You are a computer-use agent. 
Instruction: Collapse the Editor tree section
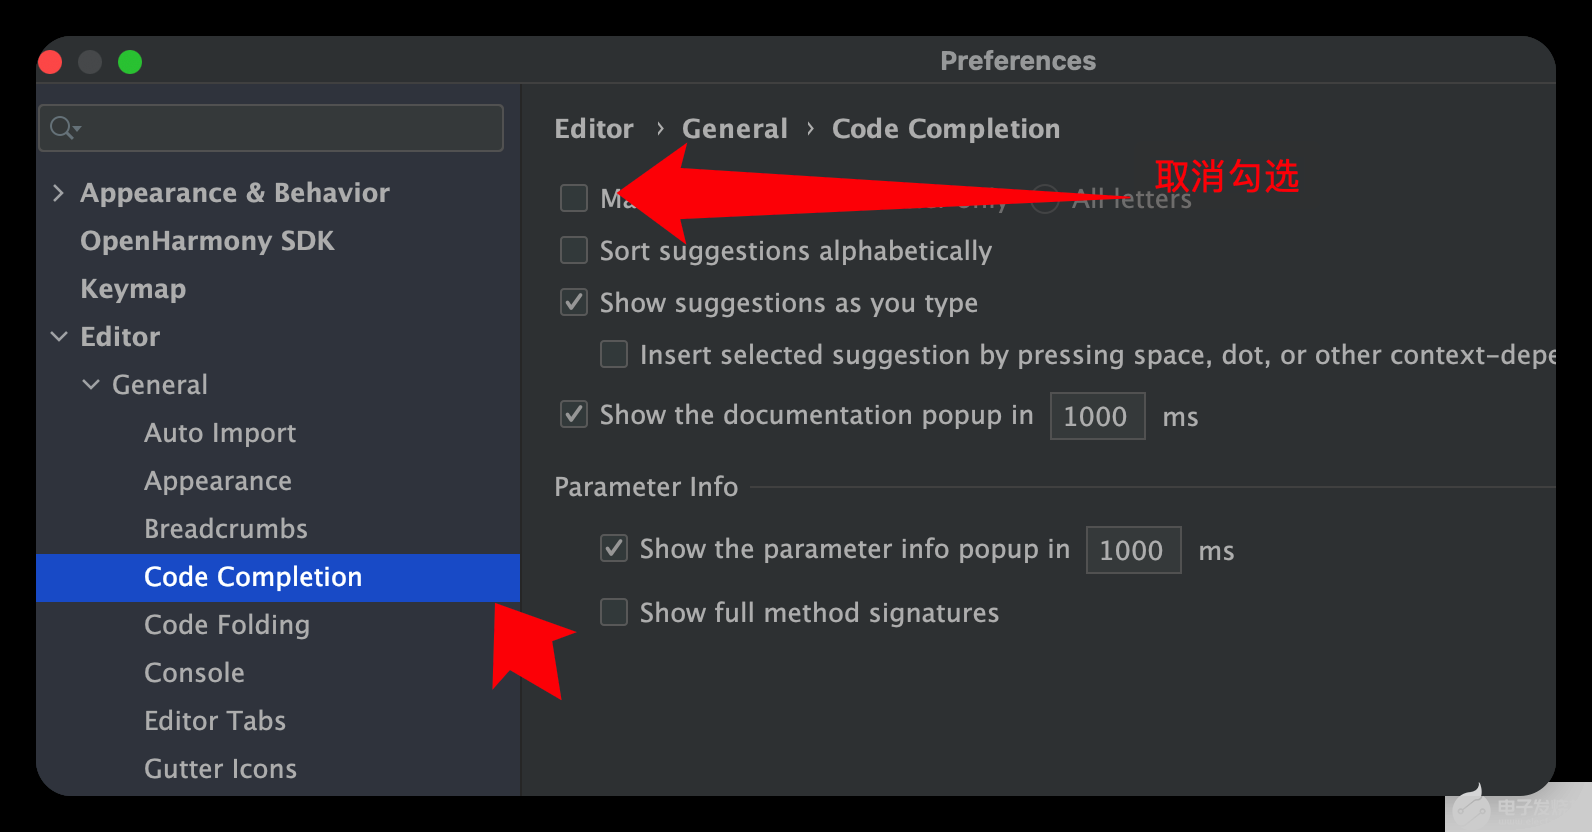(59, 337)
